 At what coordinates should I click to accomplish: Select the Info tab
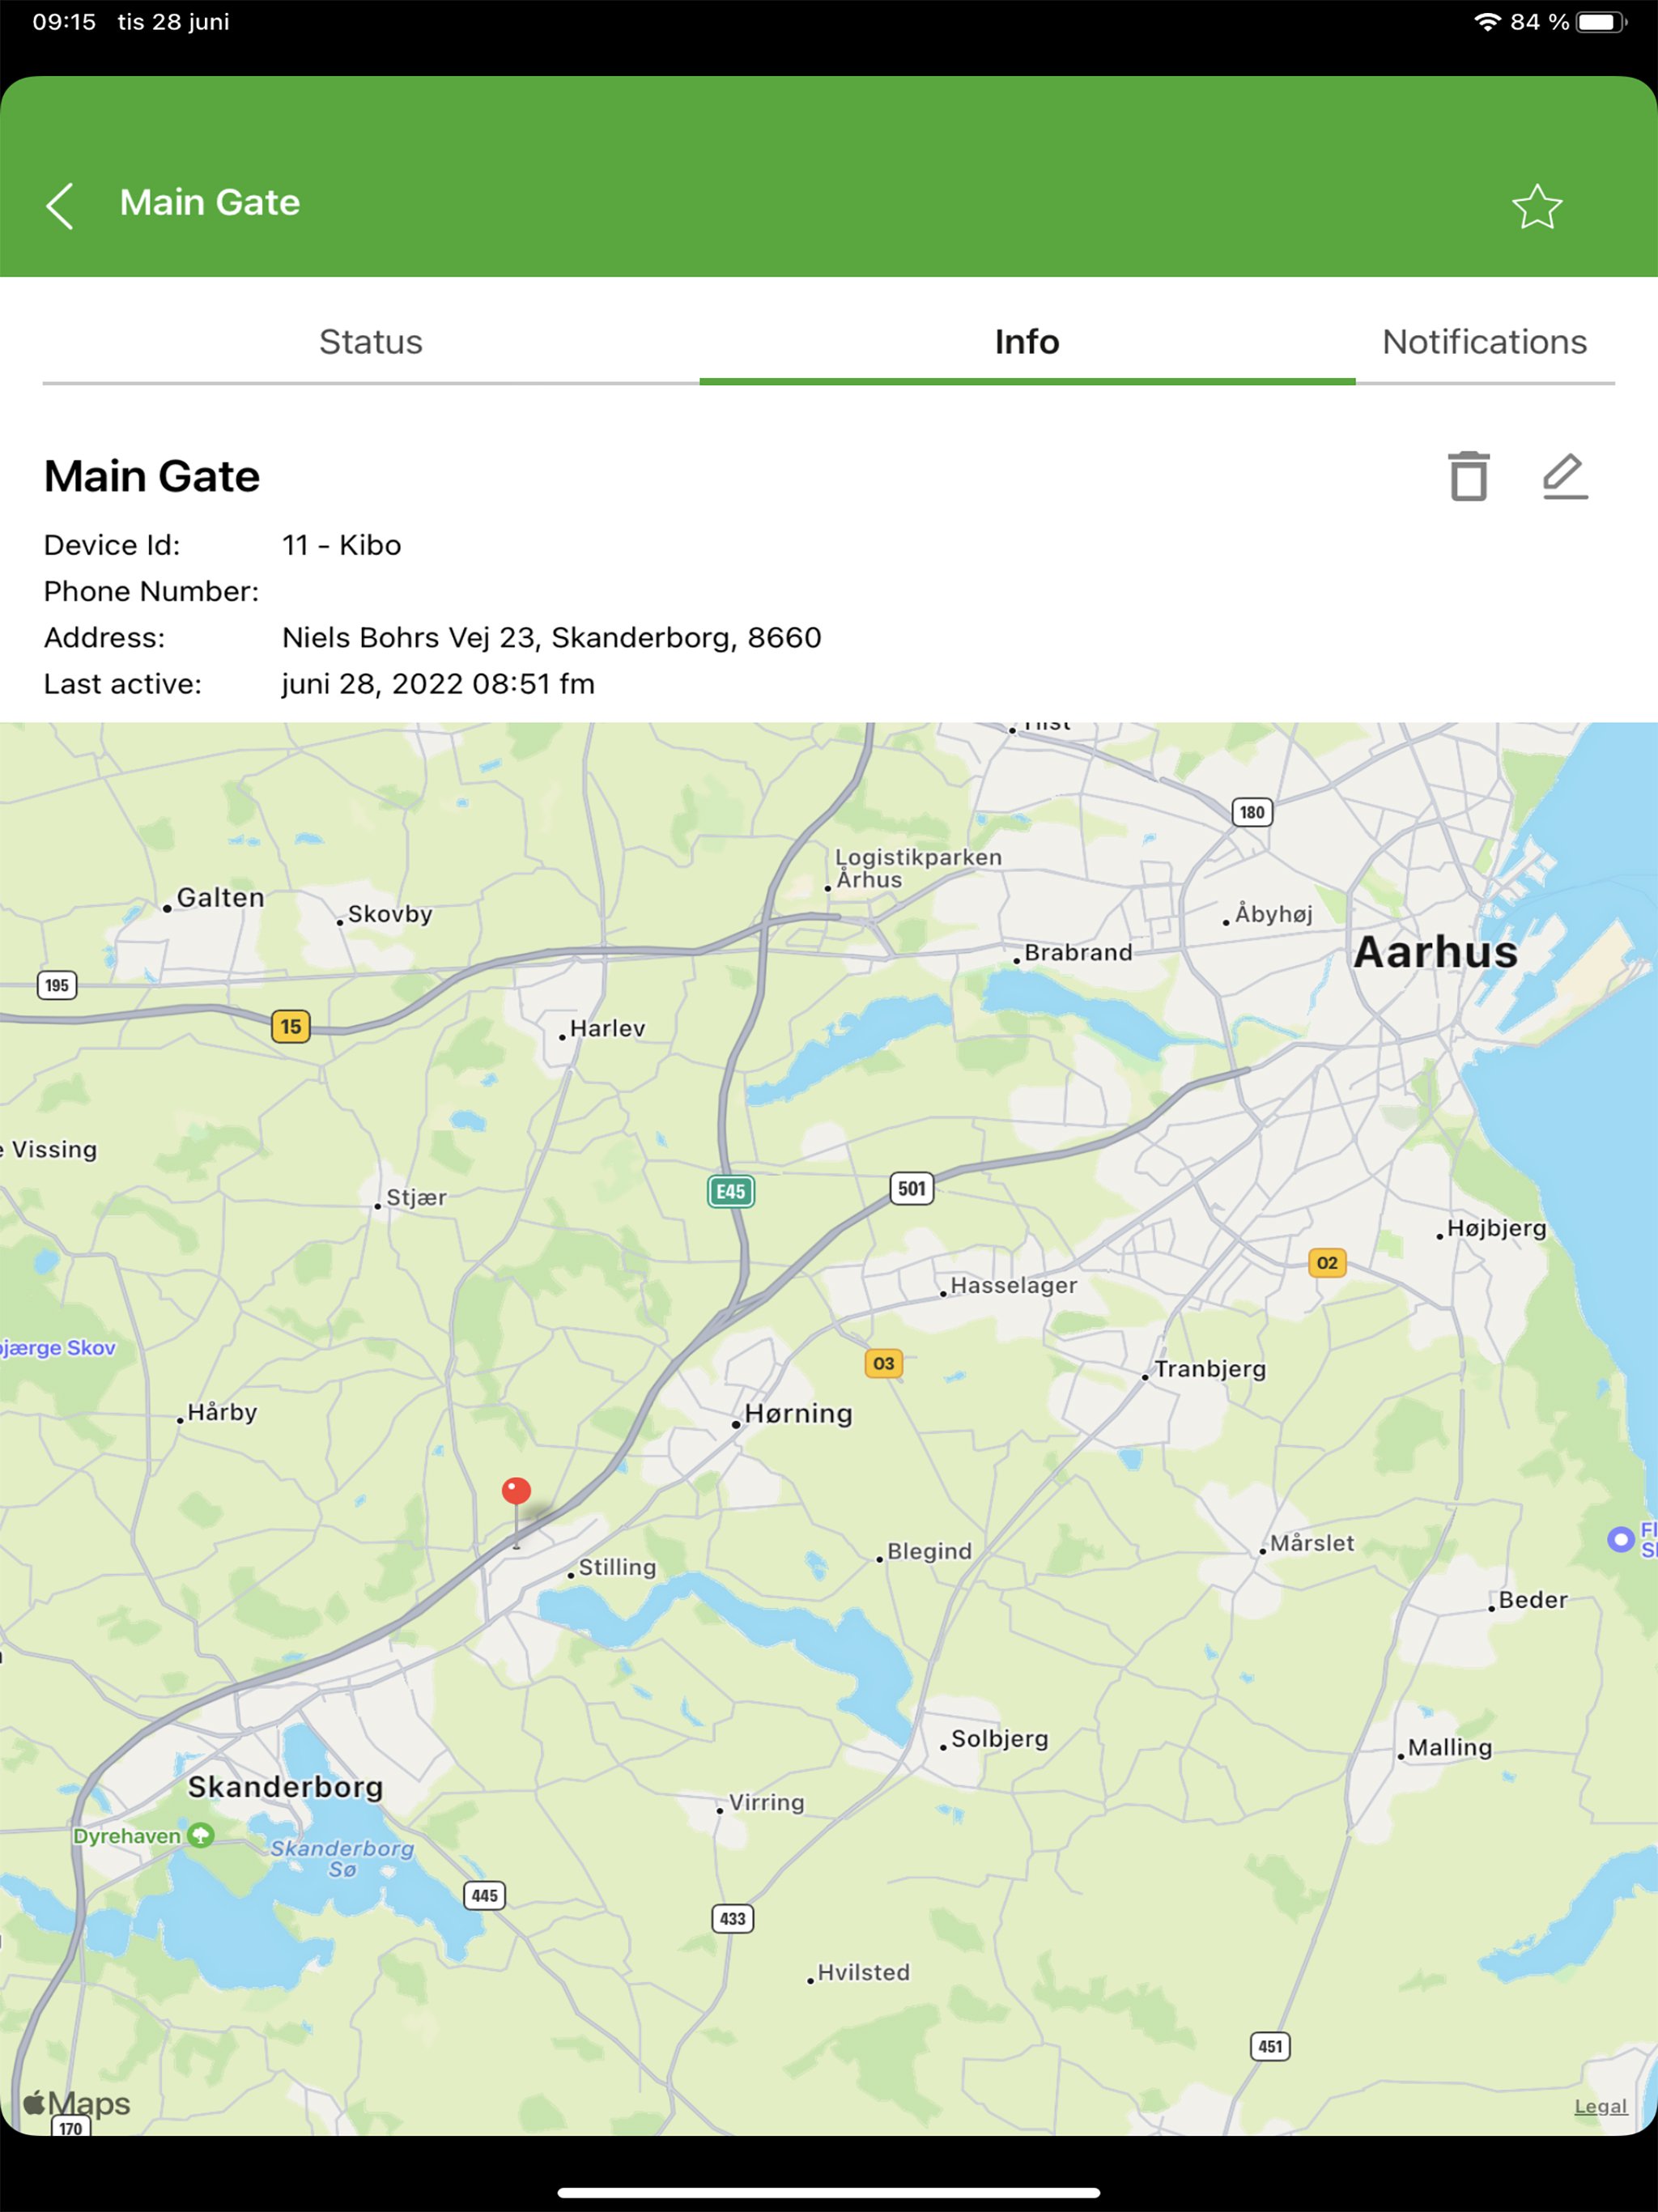click(x=1026, y=342)
